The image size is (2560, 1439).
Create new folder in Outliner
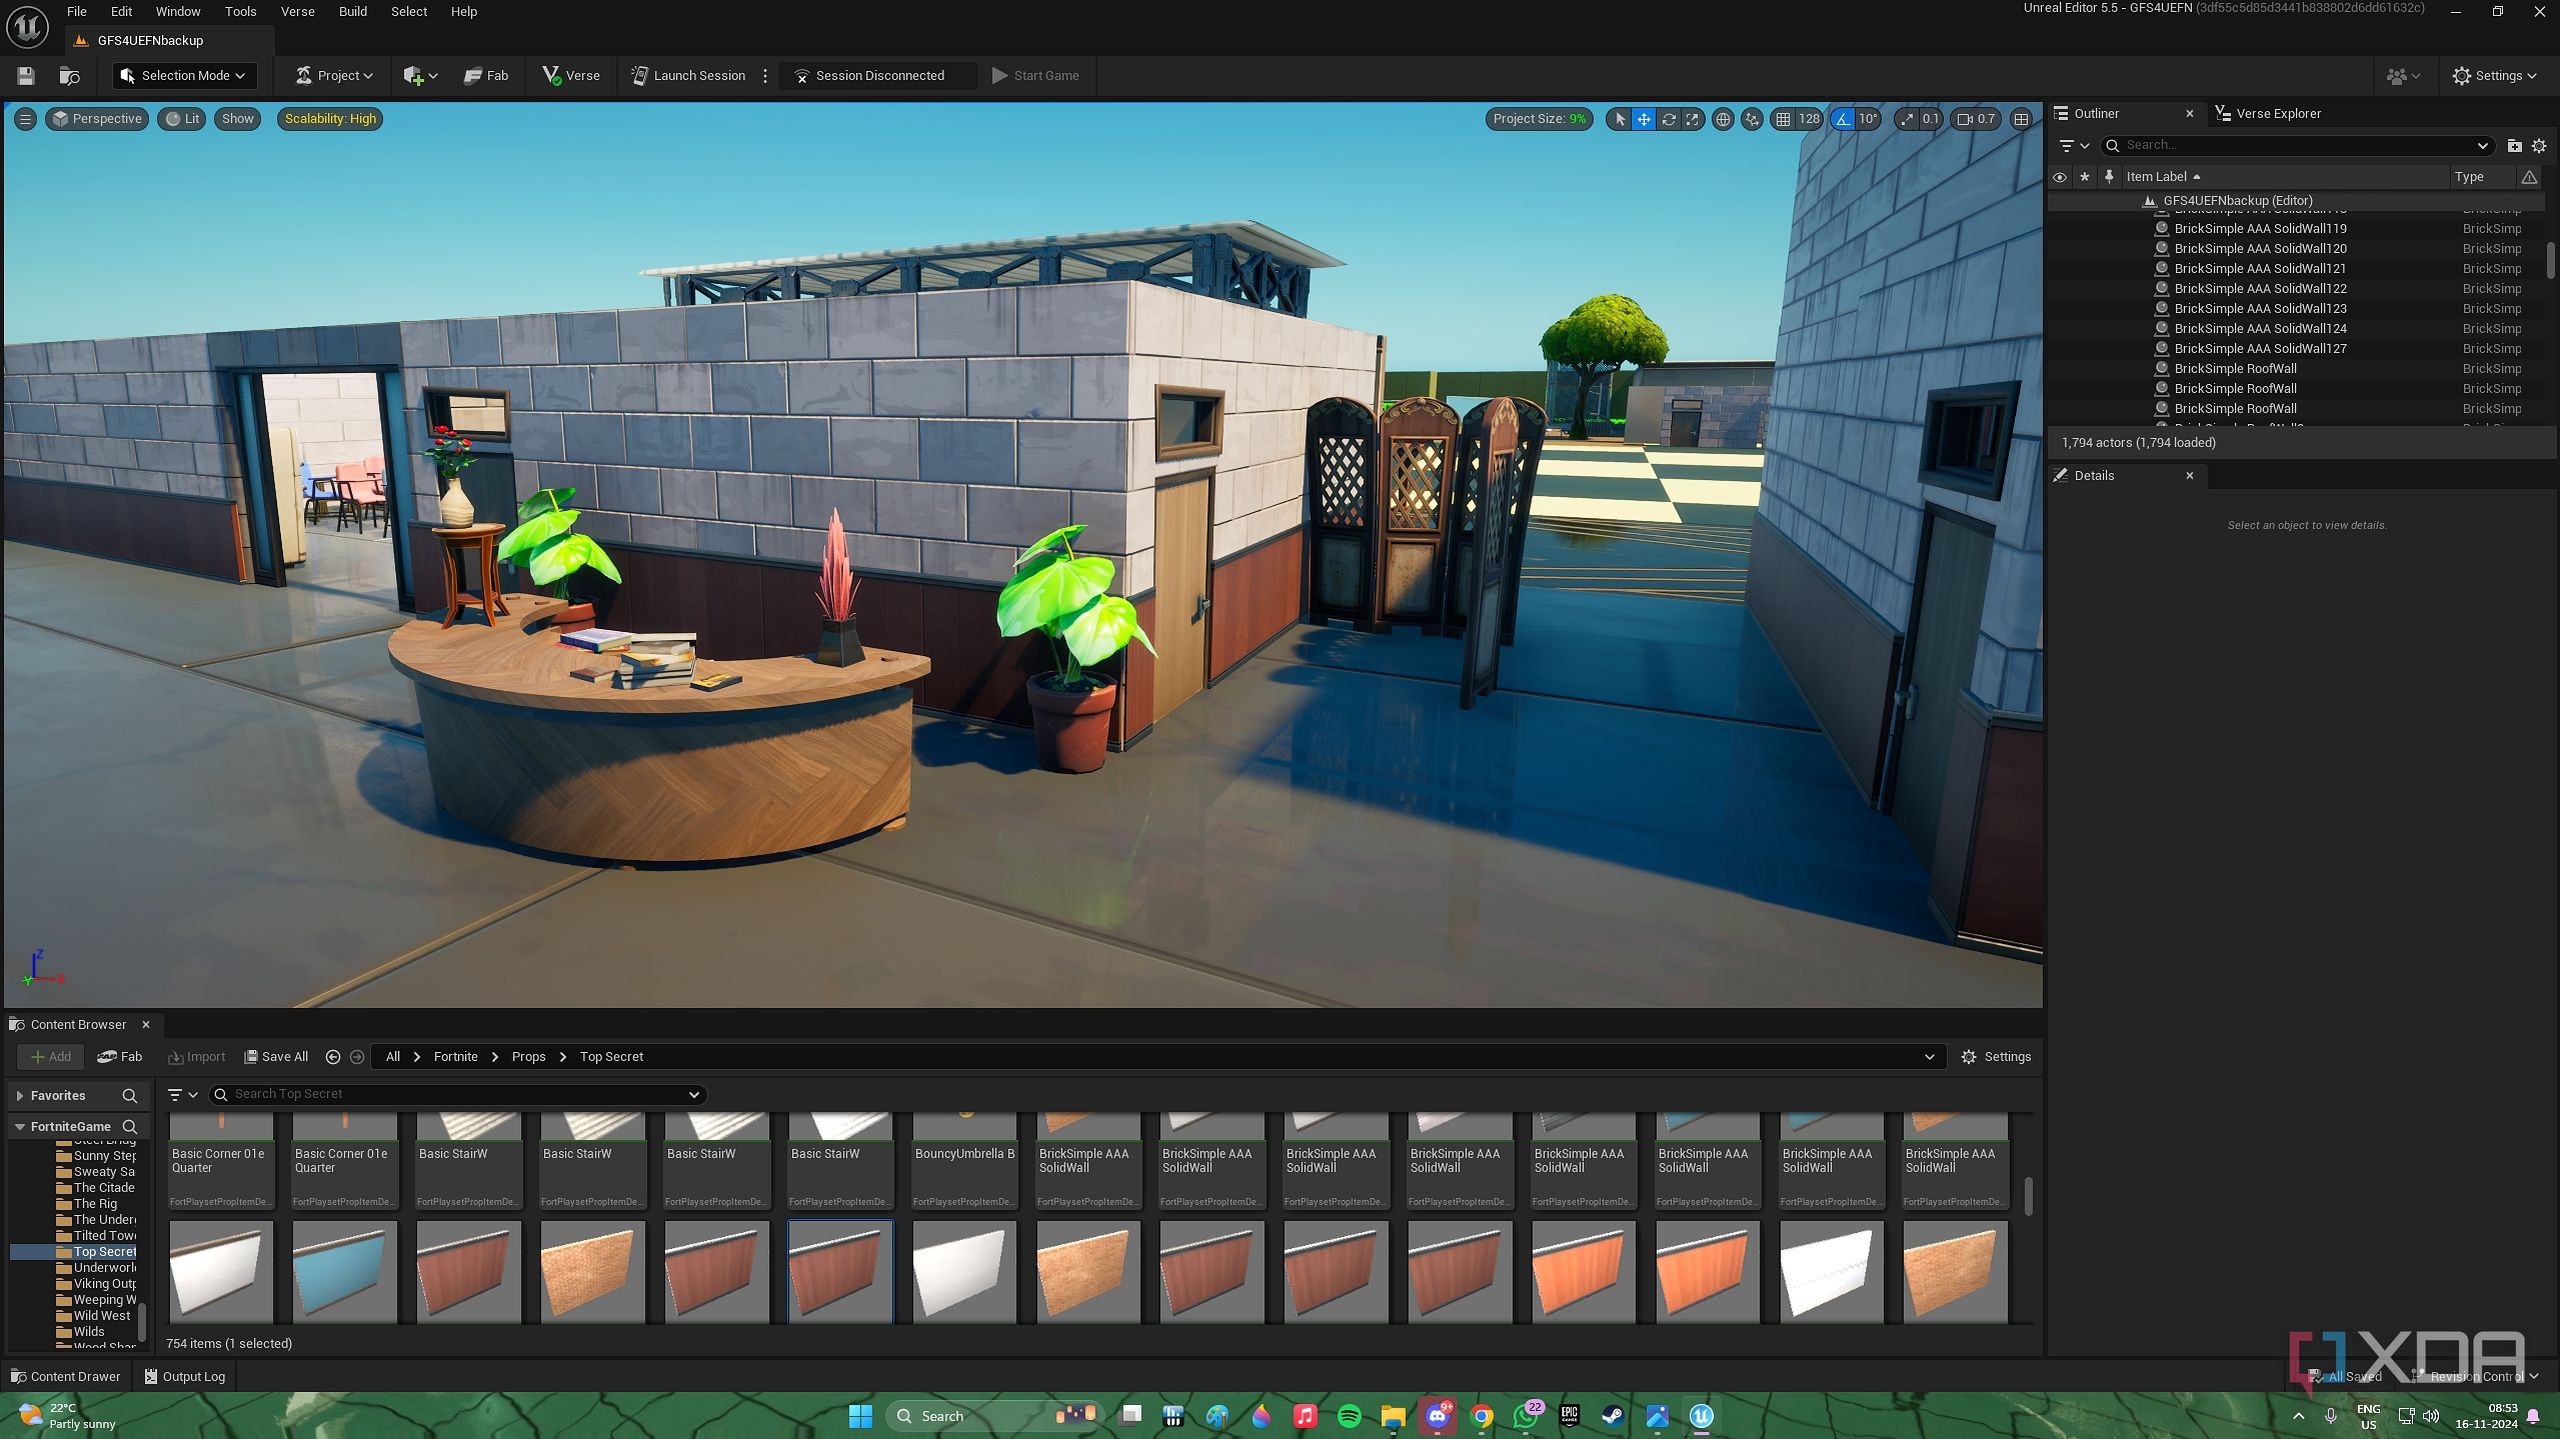click(x=2514, y=146)
